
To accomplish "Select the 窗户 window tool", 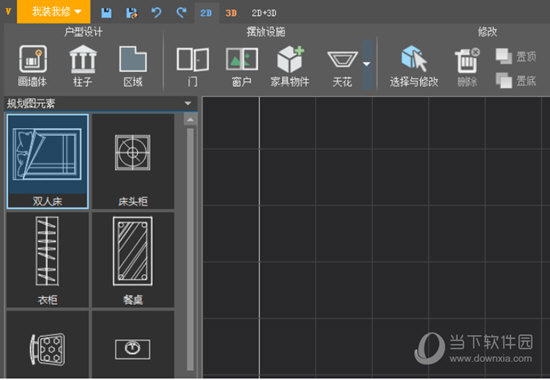I will coord(242,67).
